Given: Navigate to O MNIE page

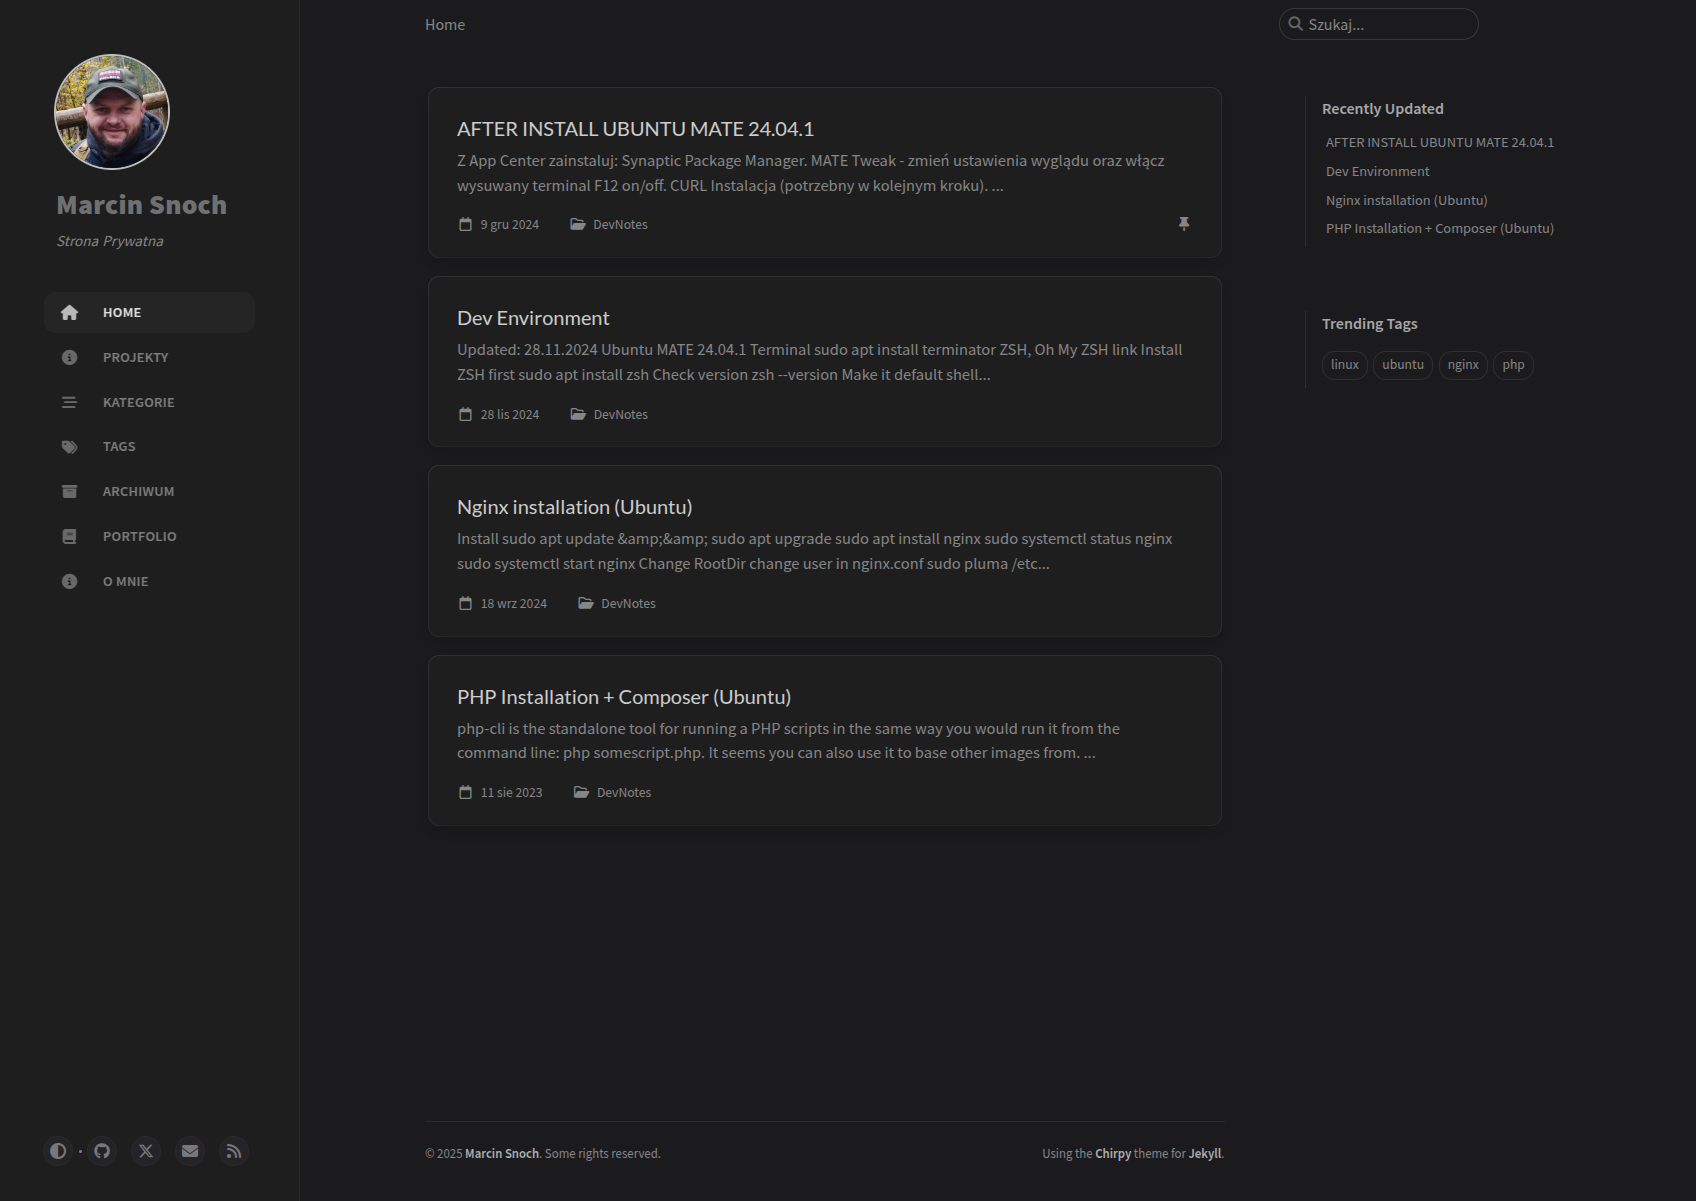Looking at the screenshot, I should point(125,582).
